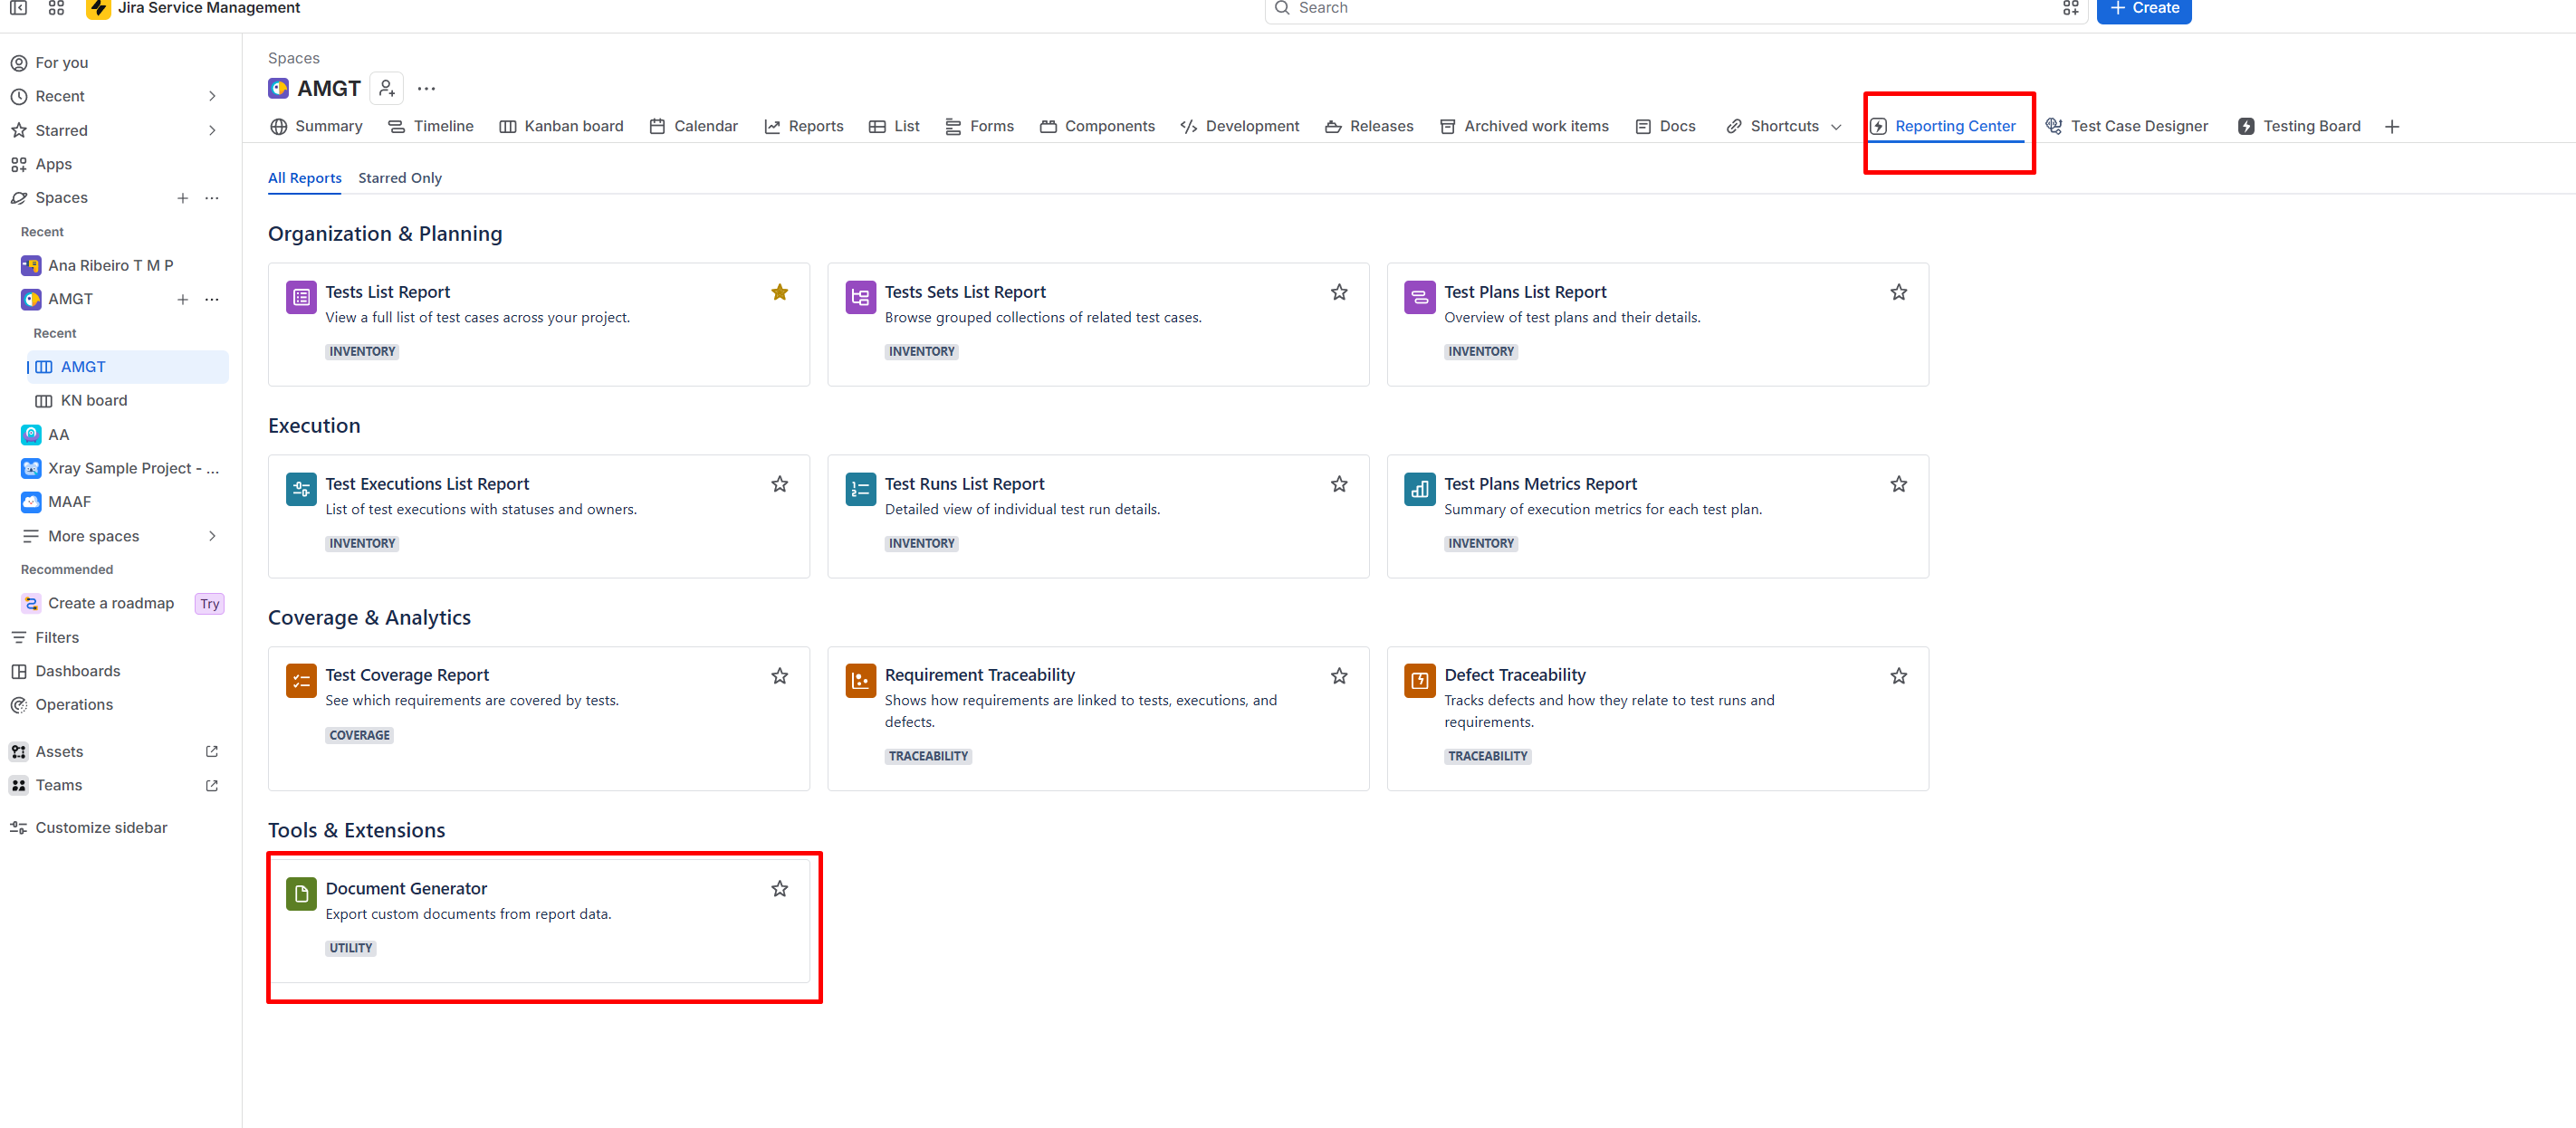Open Spaces more options ellipsis
2576x1128 pixels.
pos(212,198)
